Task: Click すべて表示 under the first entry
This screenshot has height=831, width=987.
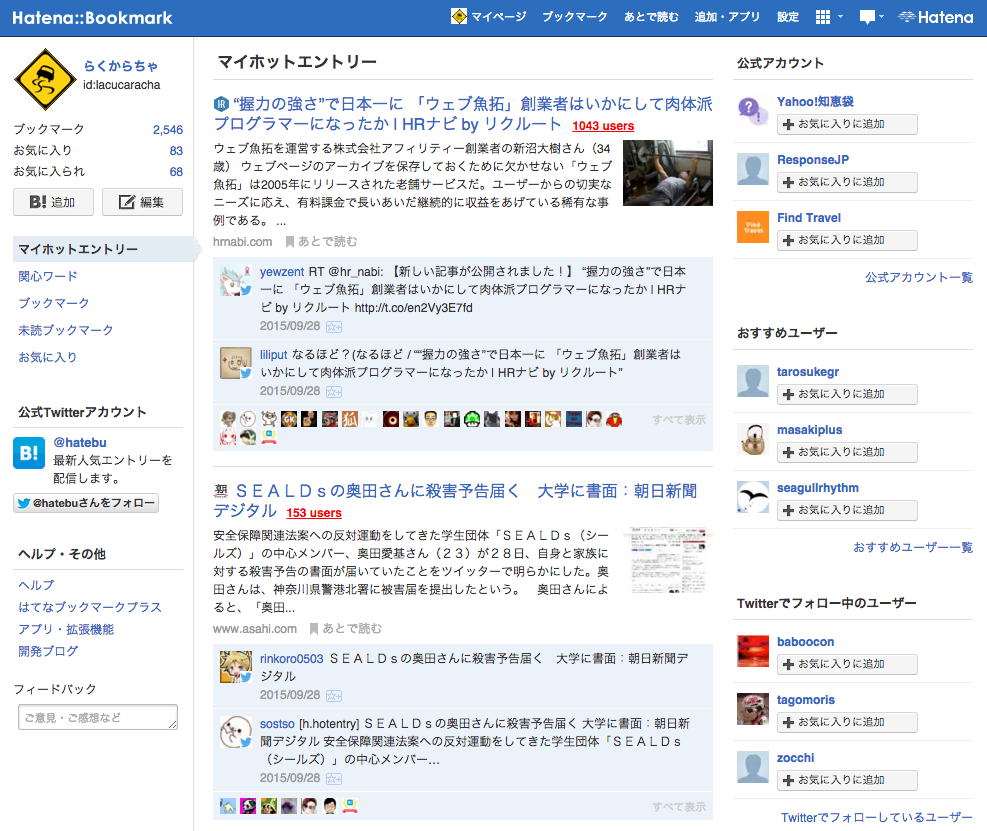Action: (x=679, y=420)
